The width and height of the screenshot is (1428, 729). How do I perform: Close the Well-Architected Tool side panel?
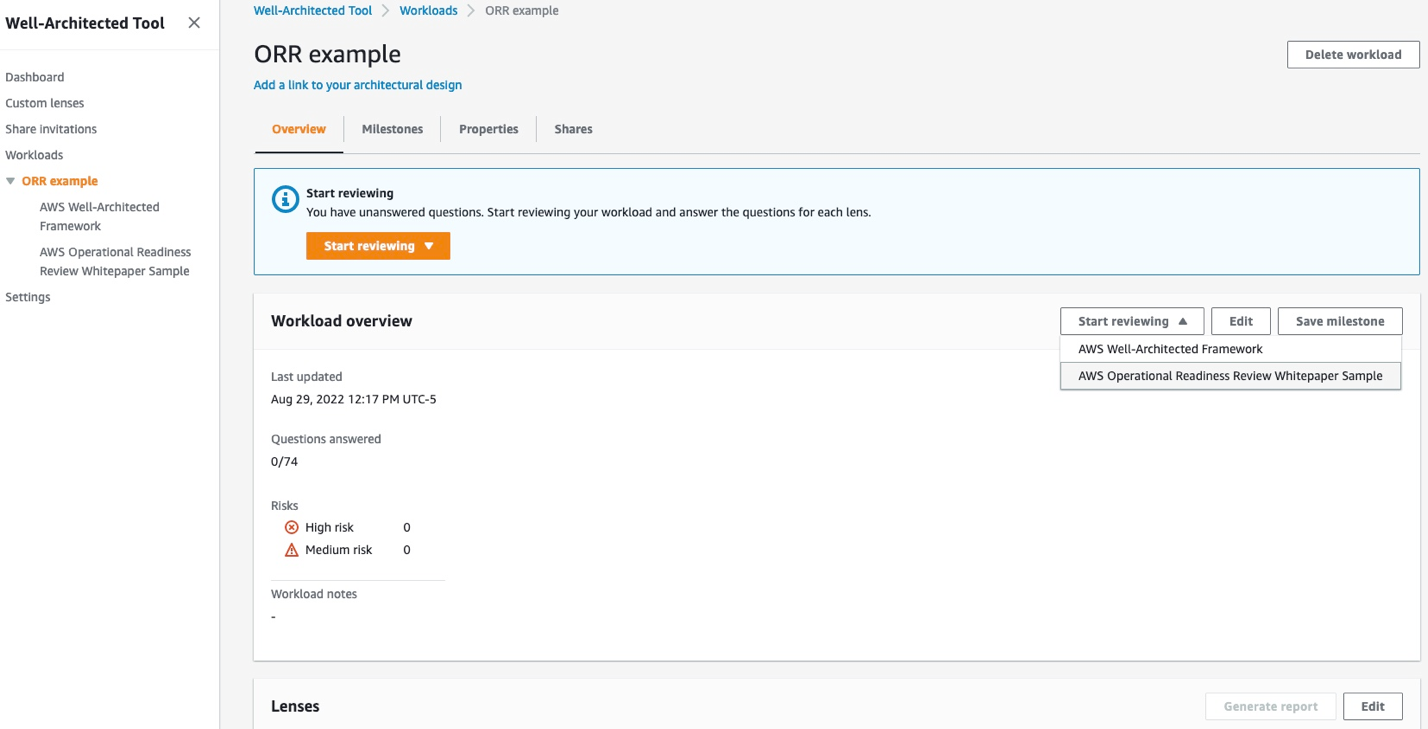pos(194,23)
